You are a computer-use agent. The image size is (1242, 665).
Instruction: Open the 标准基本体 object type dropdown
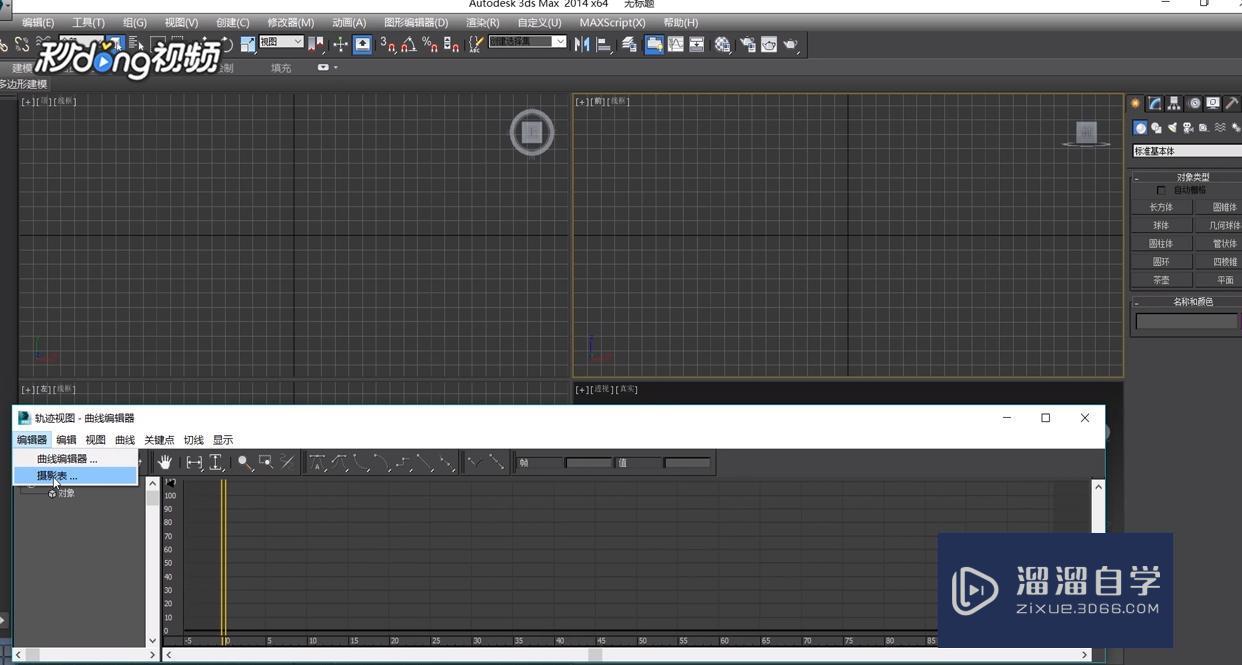(x=1187, y=151)
